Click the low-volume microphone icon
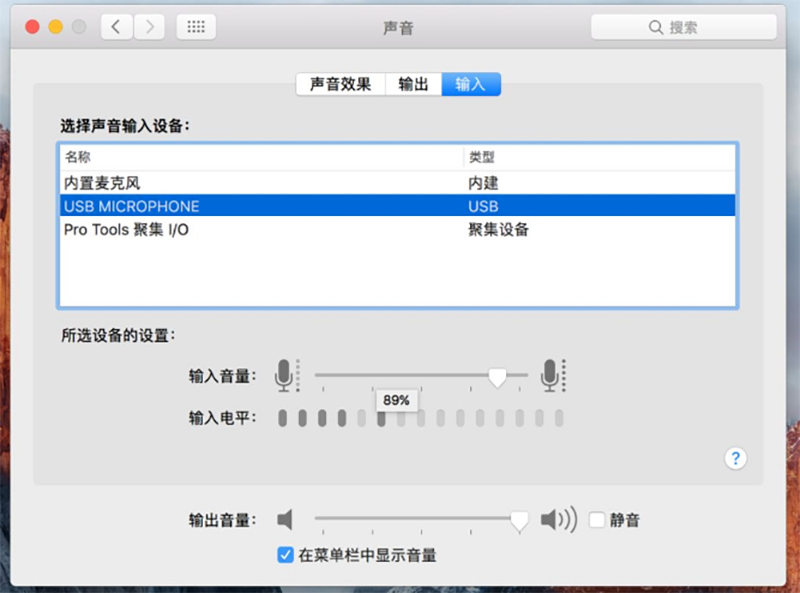The width and height of the screenshot is (800, 593). click(286, 376)
